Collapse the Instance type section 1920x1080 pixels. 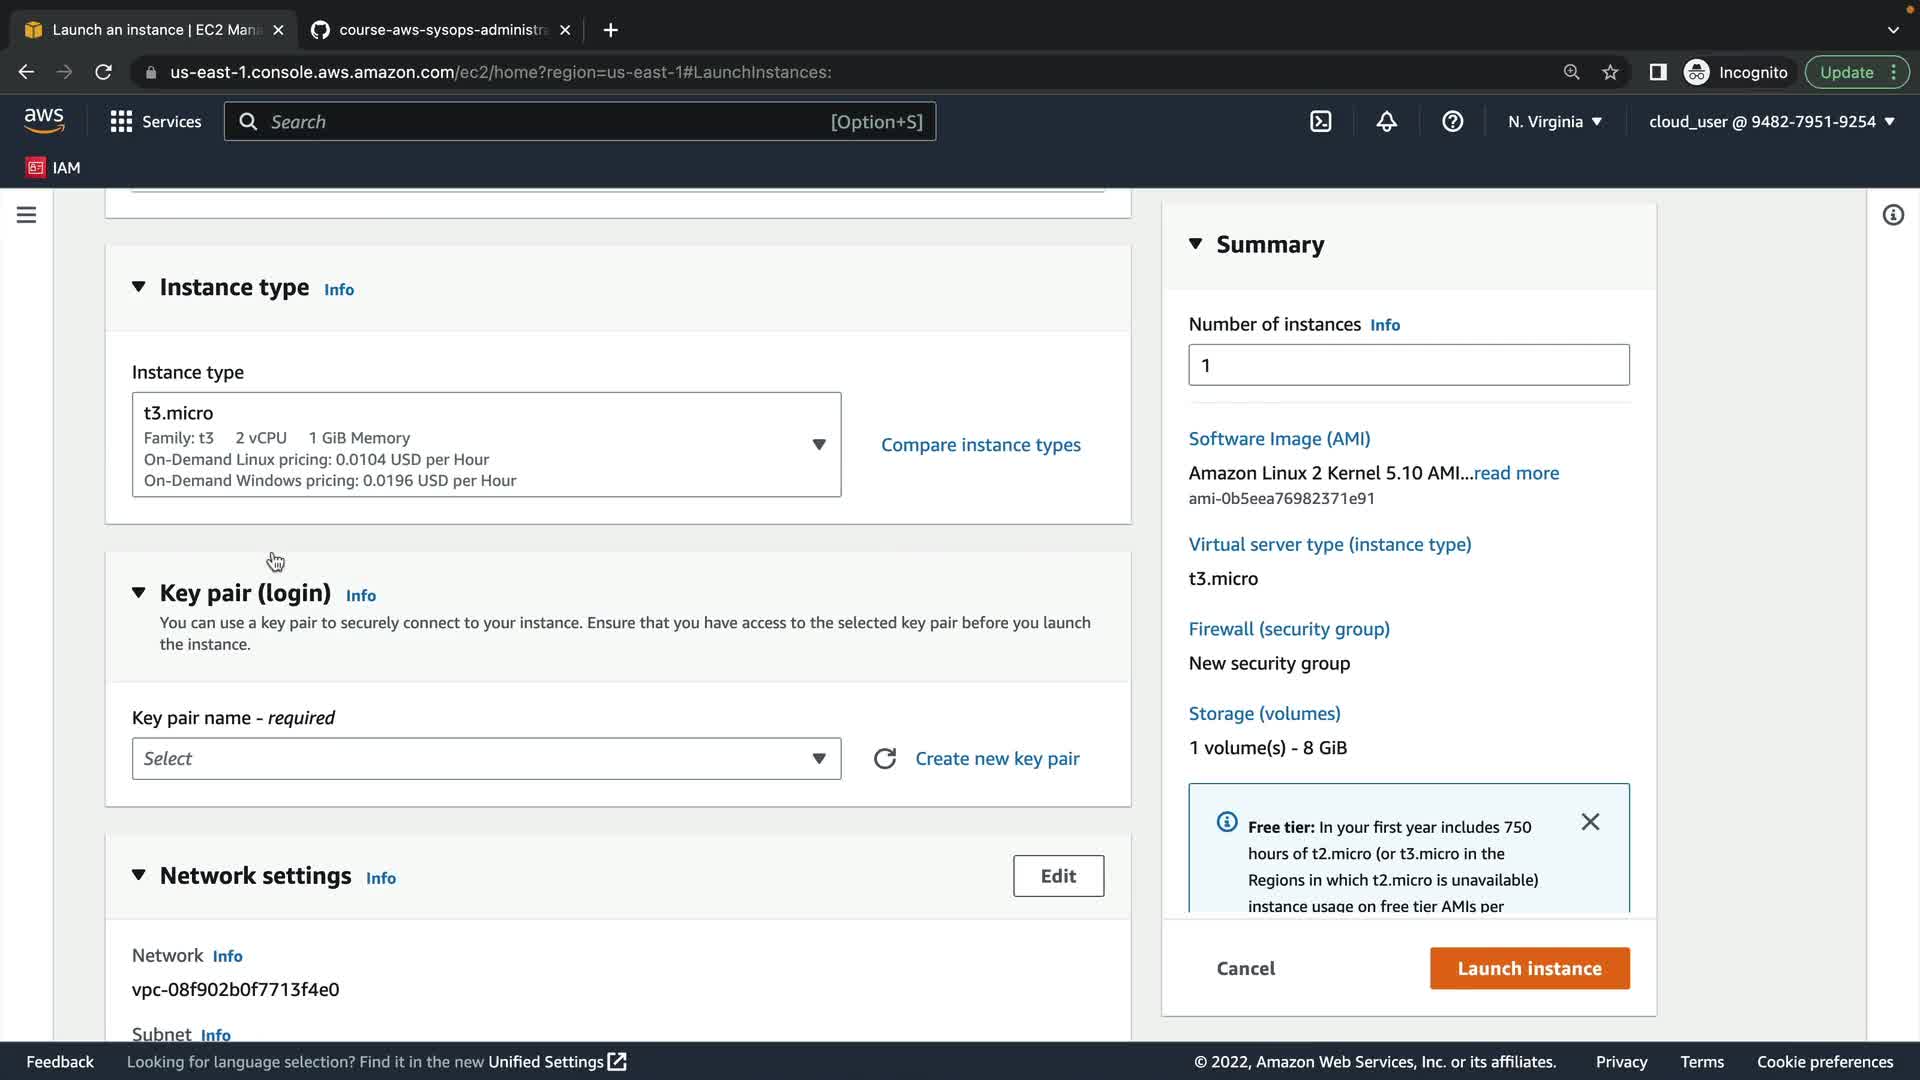coord(139,288)
